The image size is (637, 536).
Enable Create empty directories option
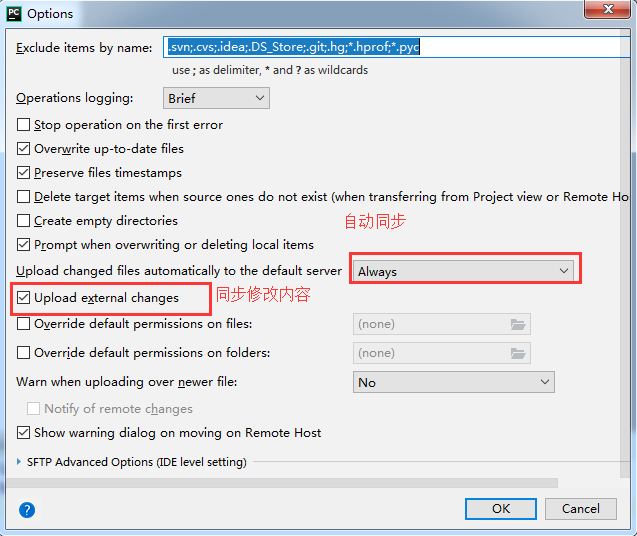pos(23,220)
